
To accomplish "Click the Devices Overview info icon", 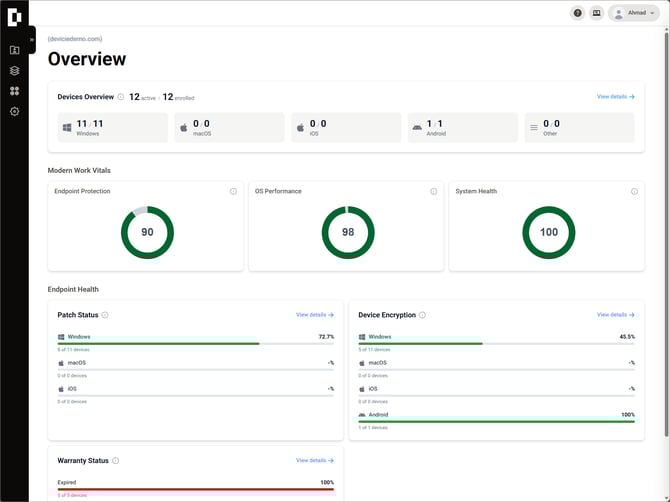I will (x=121, y=97).
